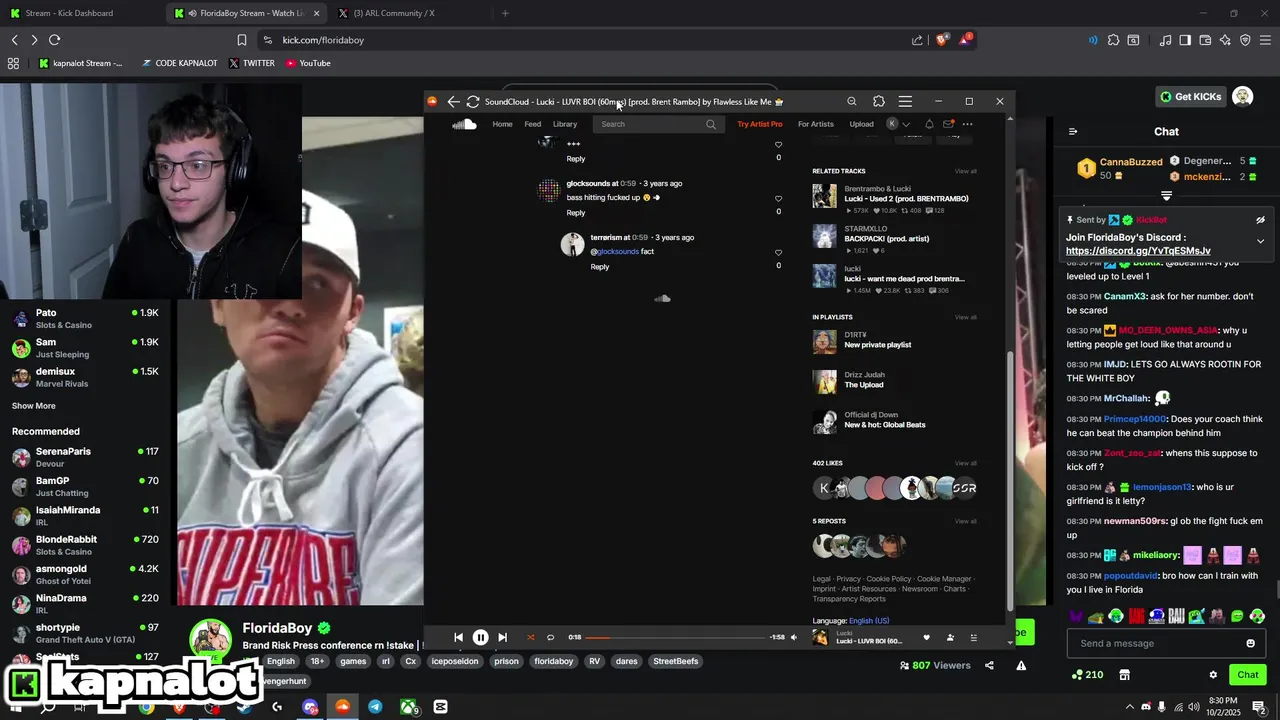Collapse the Kick chat panel

tap(1073, 131)
